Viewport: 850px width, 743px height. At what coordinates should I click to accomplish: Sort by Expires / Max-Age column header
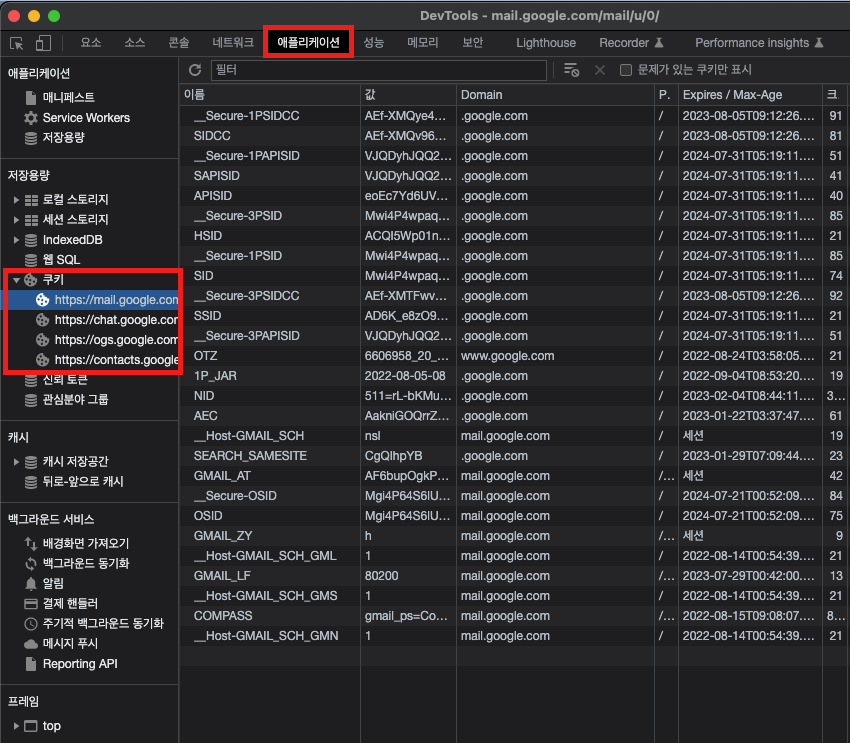click(x=750, y=95)
